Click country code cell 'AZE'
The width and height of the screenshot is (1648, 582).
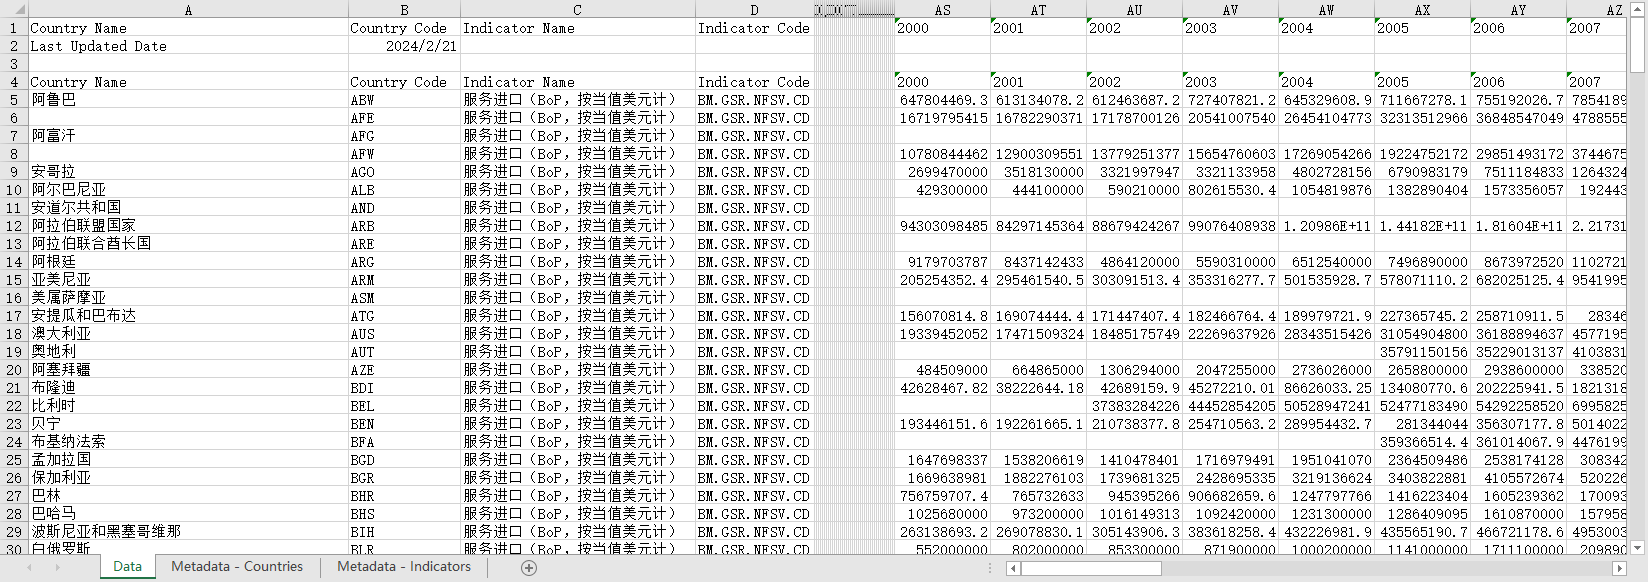404,370
